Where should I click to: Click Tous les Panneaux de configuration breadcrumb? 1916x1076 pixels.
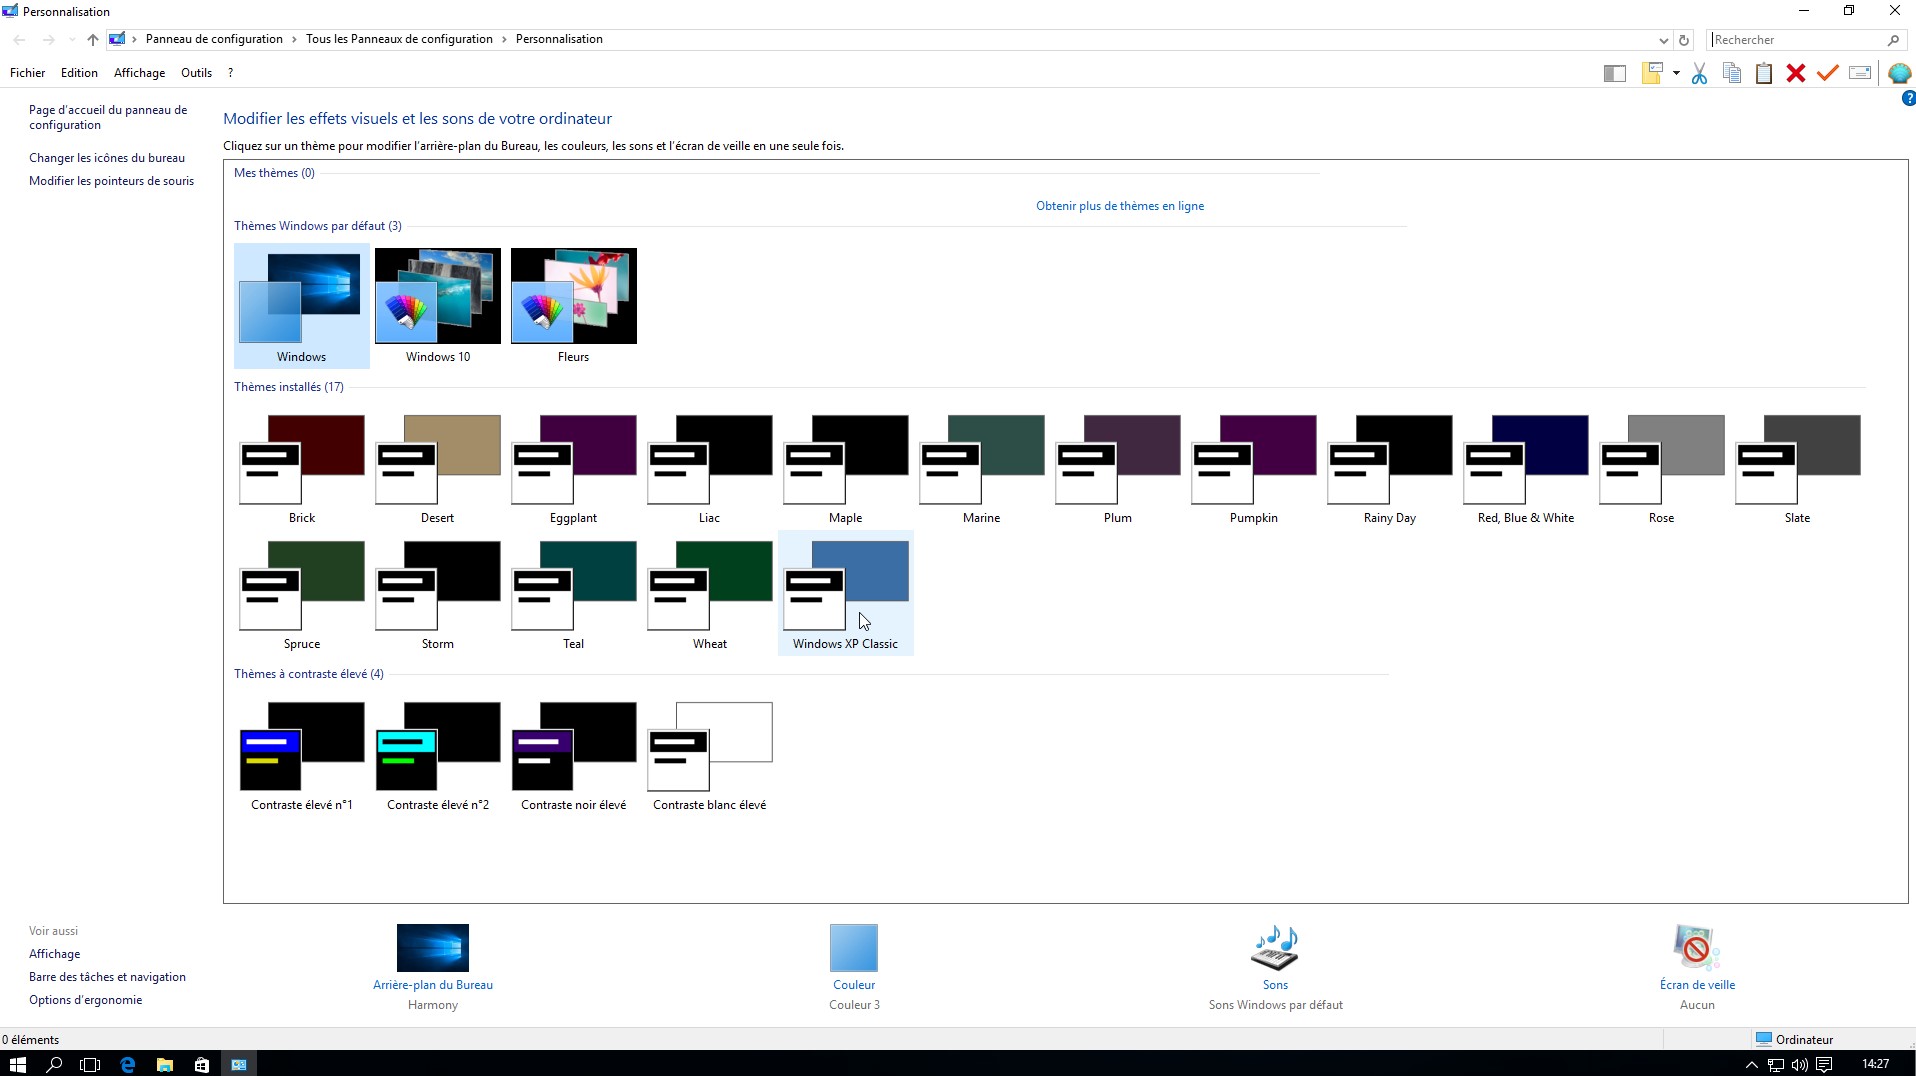(399, 39)
